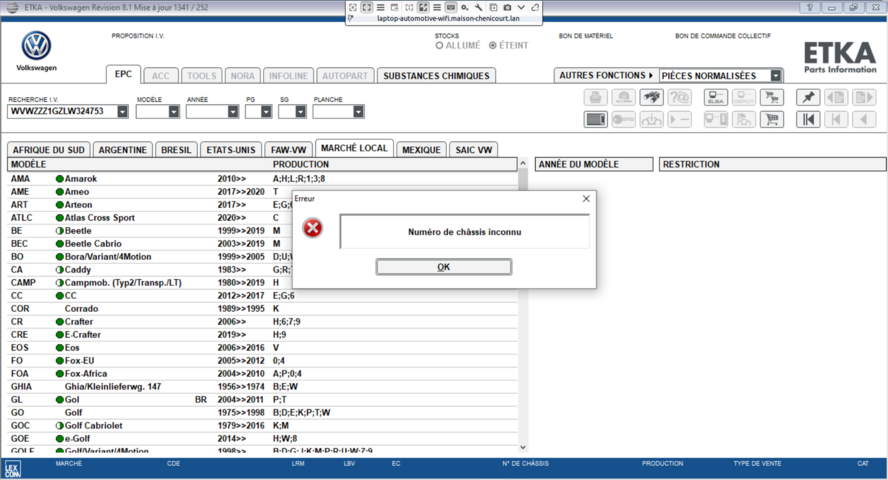Screen dimensions: 888x480
Task: Click the person with flag icon
Action: [x=744, y=119]
